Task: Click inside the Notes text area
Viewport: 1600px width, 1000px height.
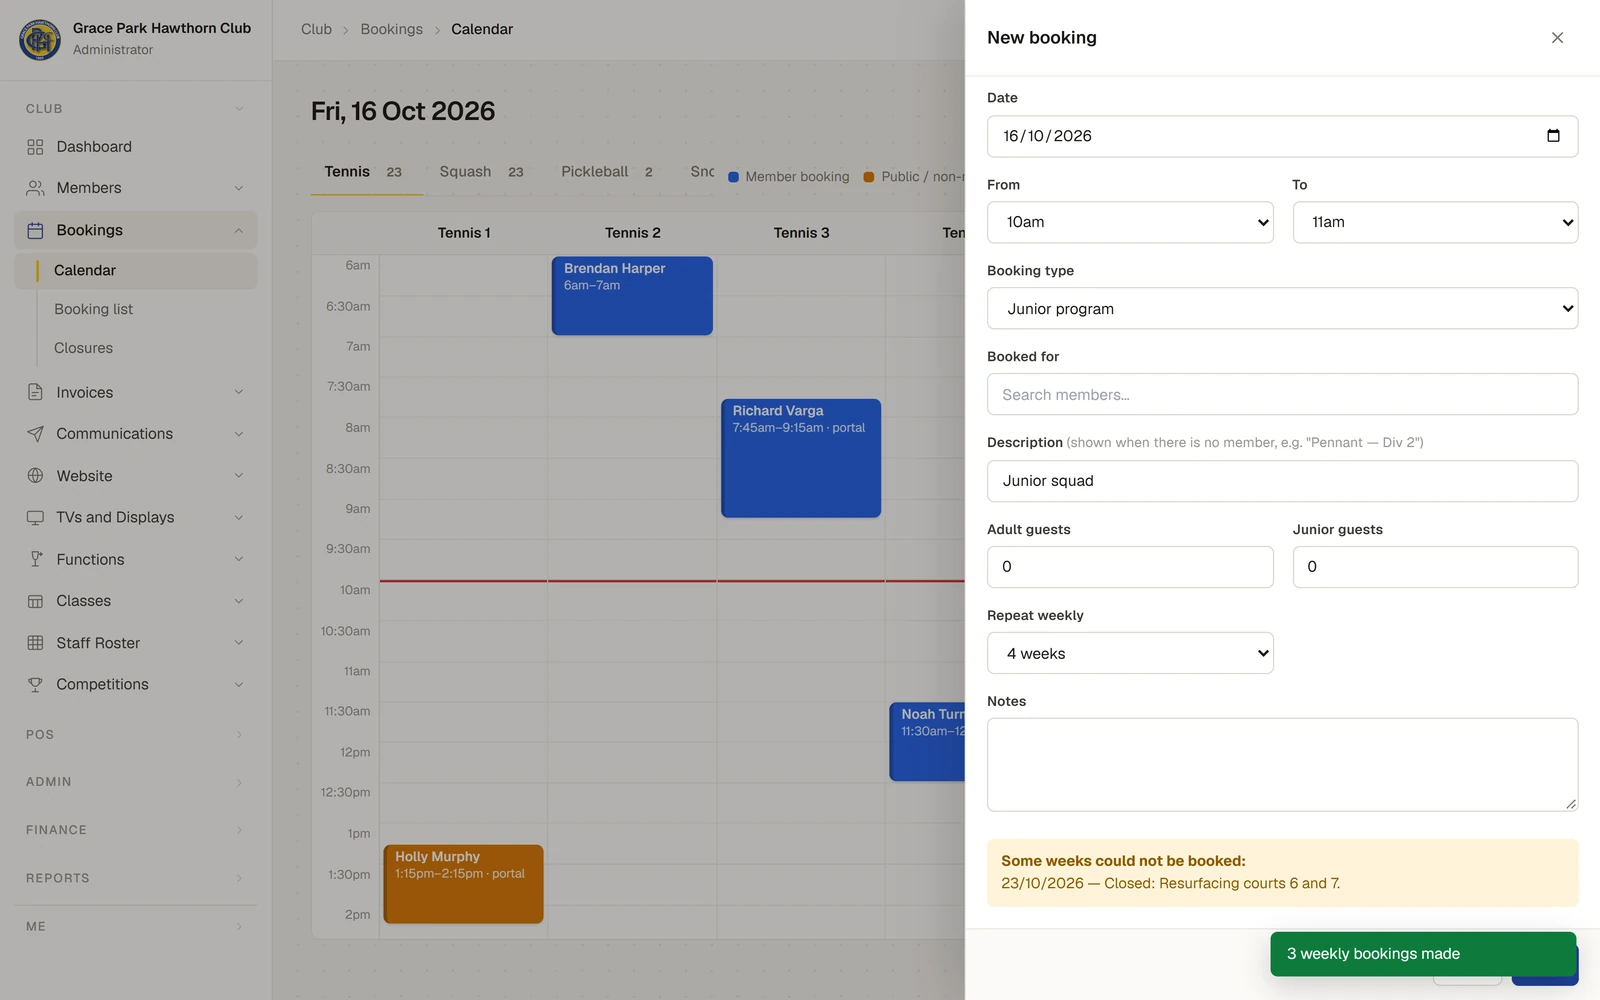Action: tap(1282, 765)
